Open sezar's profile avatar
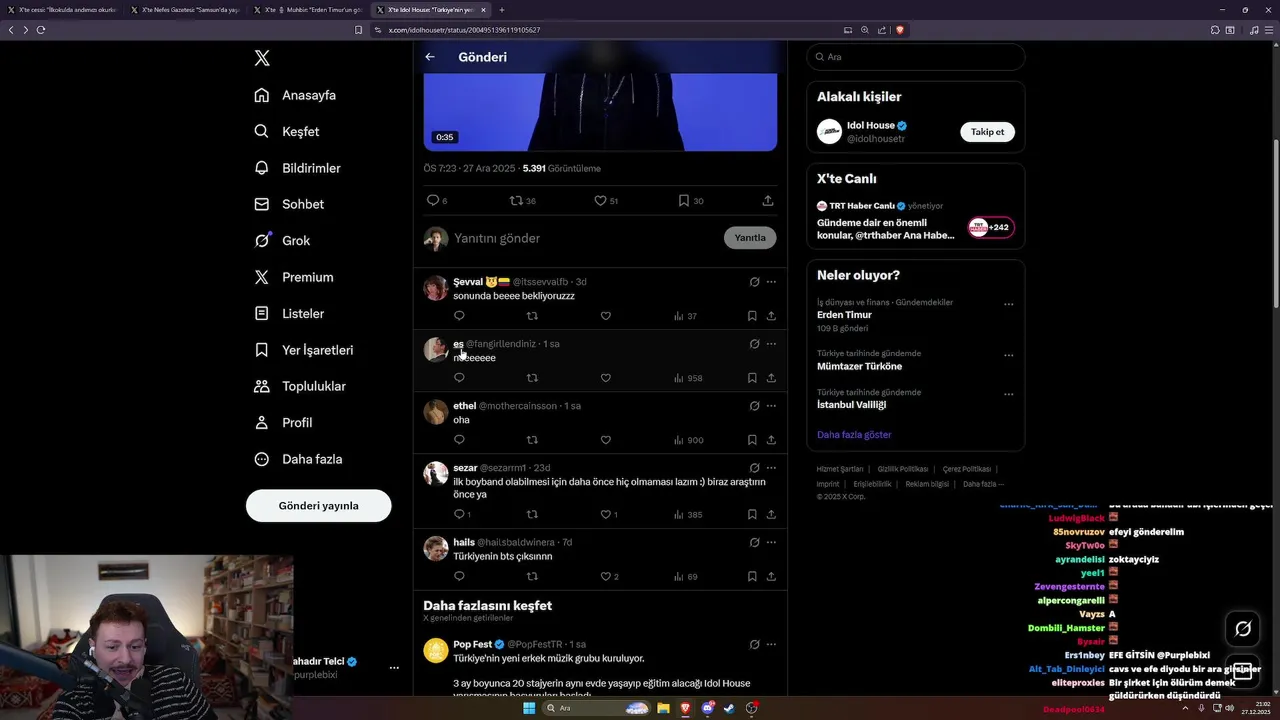Screen dimensions: 1280x720 436,473
